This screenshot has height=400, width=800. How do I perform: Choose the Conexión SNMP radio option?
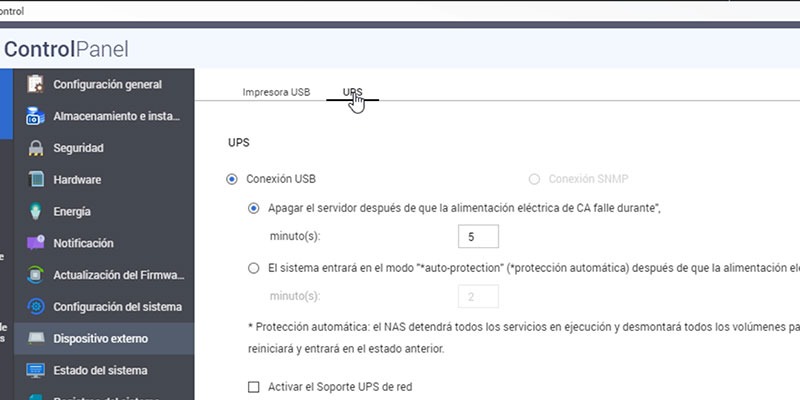tap(534, 179)
